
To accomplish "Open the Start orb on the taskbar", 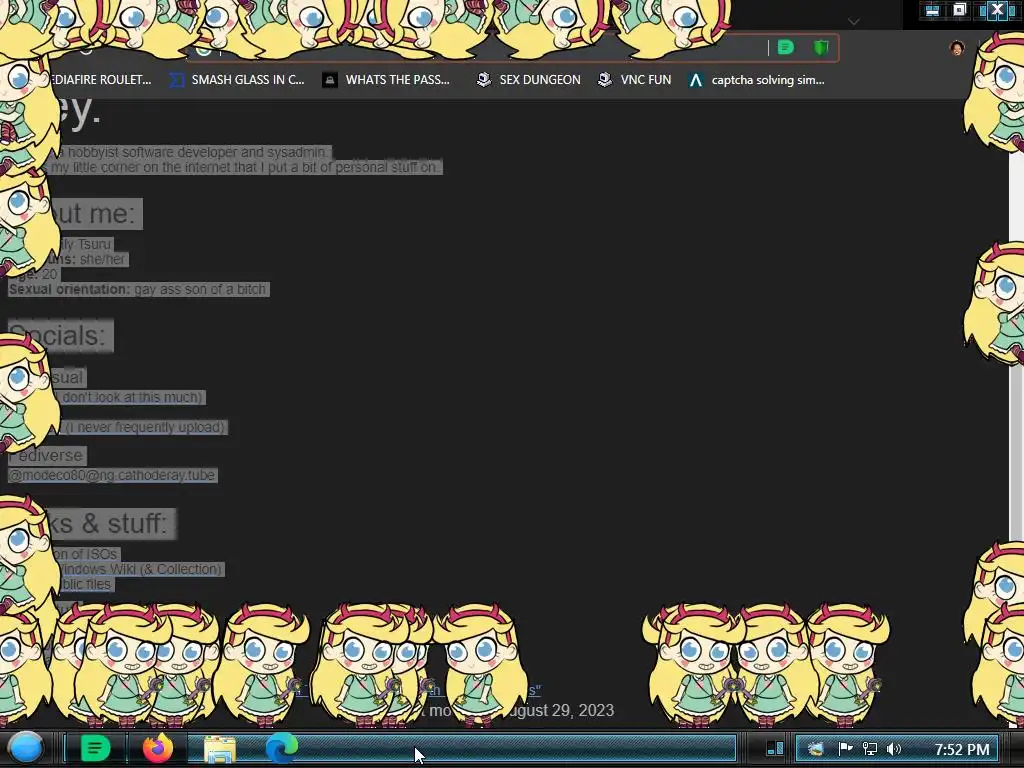I will pyautogui.click(x=26, y=748).
